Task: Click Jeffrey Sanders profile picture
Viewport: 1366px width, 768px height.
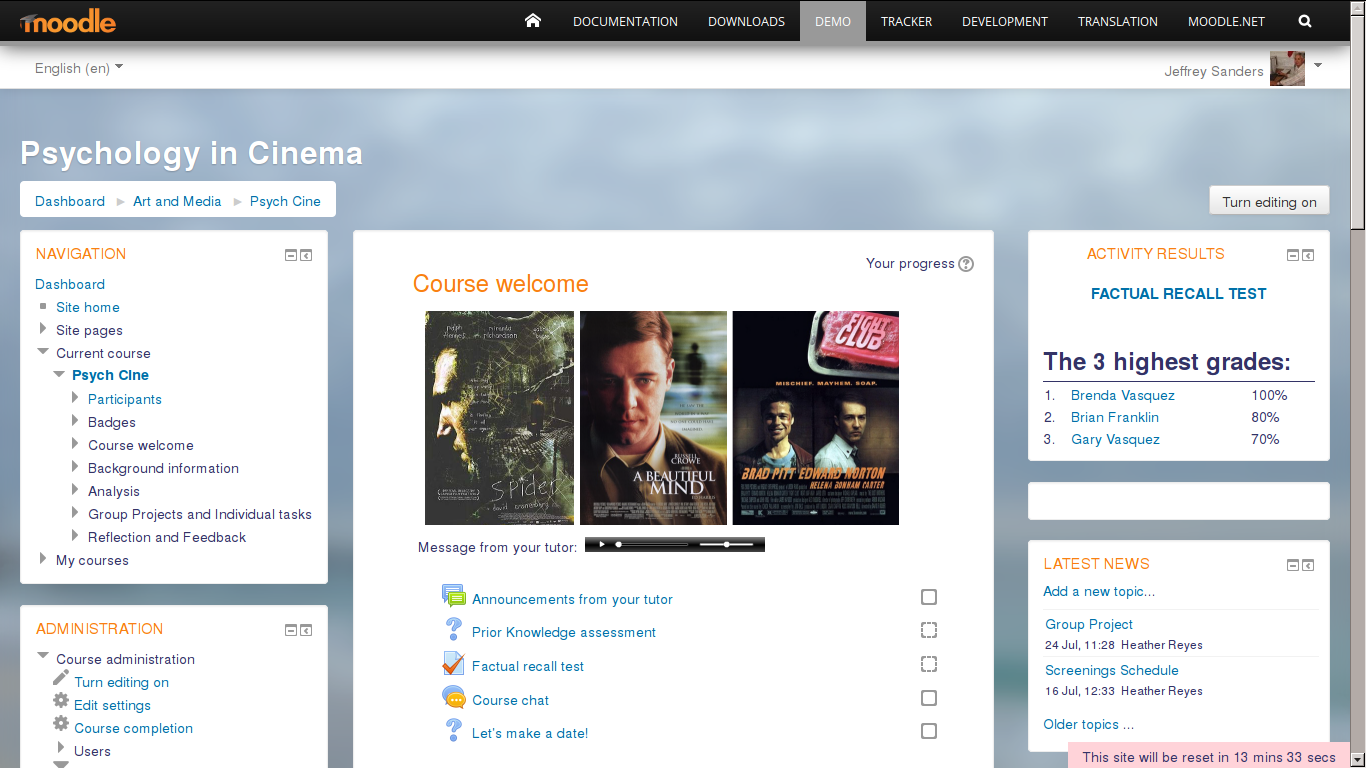Action: (1287, 69)
